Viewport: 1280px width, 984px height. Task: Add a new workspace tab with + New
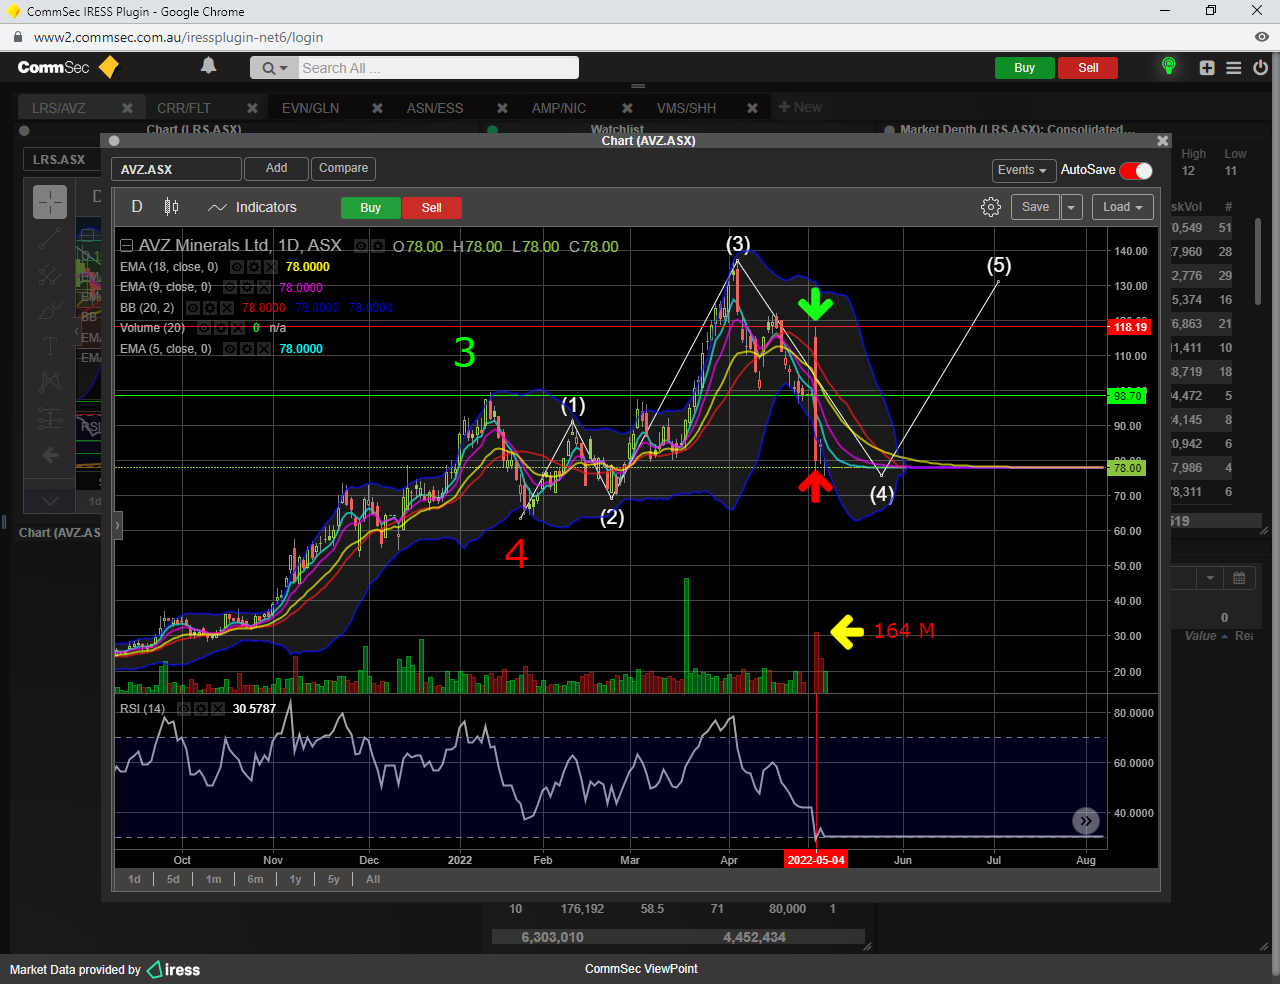coord(800,107)
